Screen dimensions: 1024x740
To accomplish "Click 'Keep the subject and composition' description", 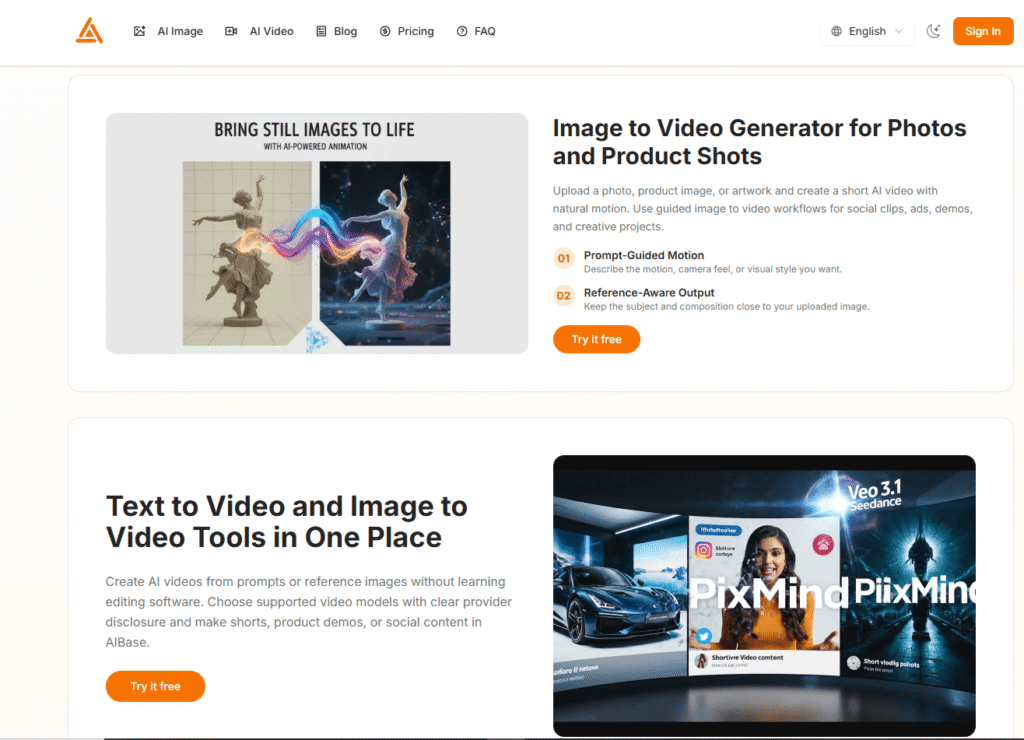I will tap(726, 306).
